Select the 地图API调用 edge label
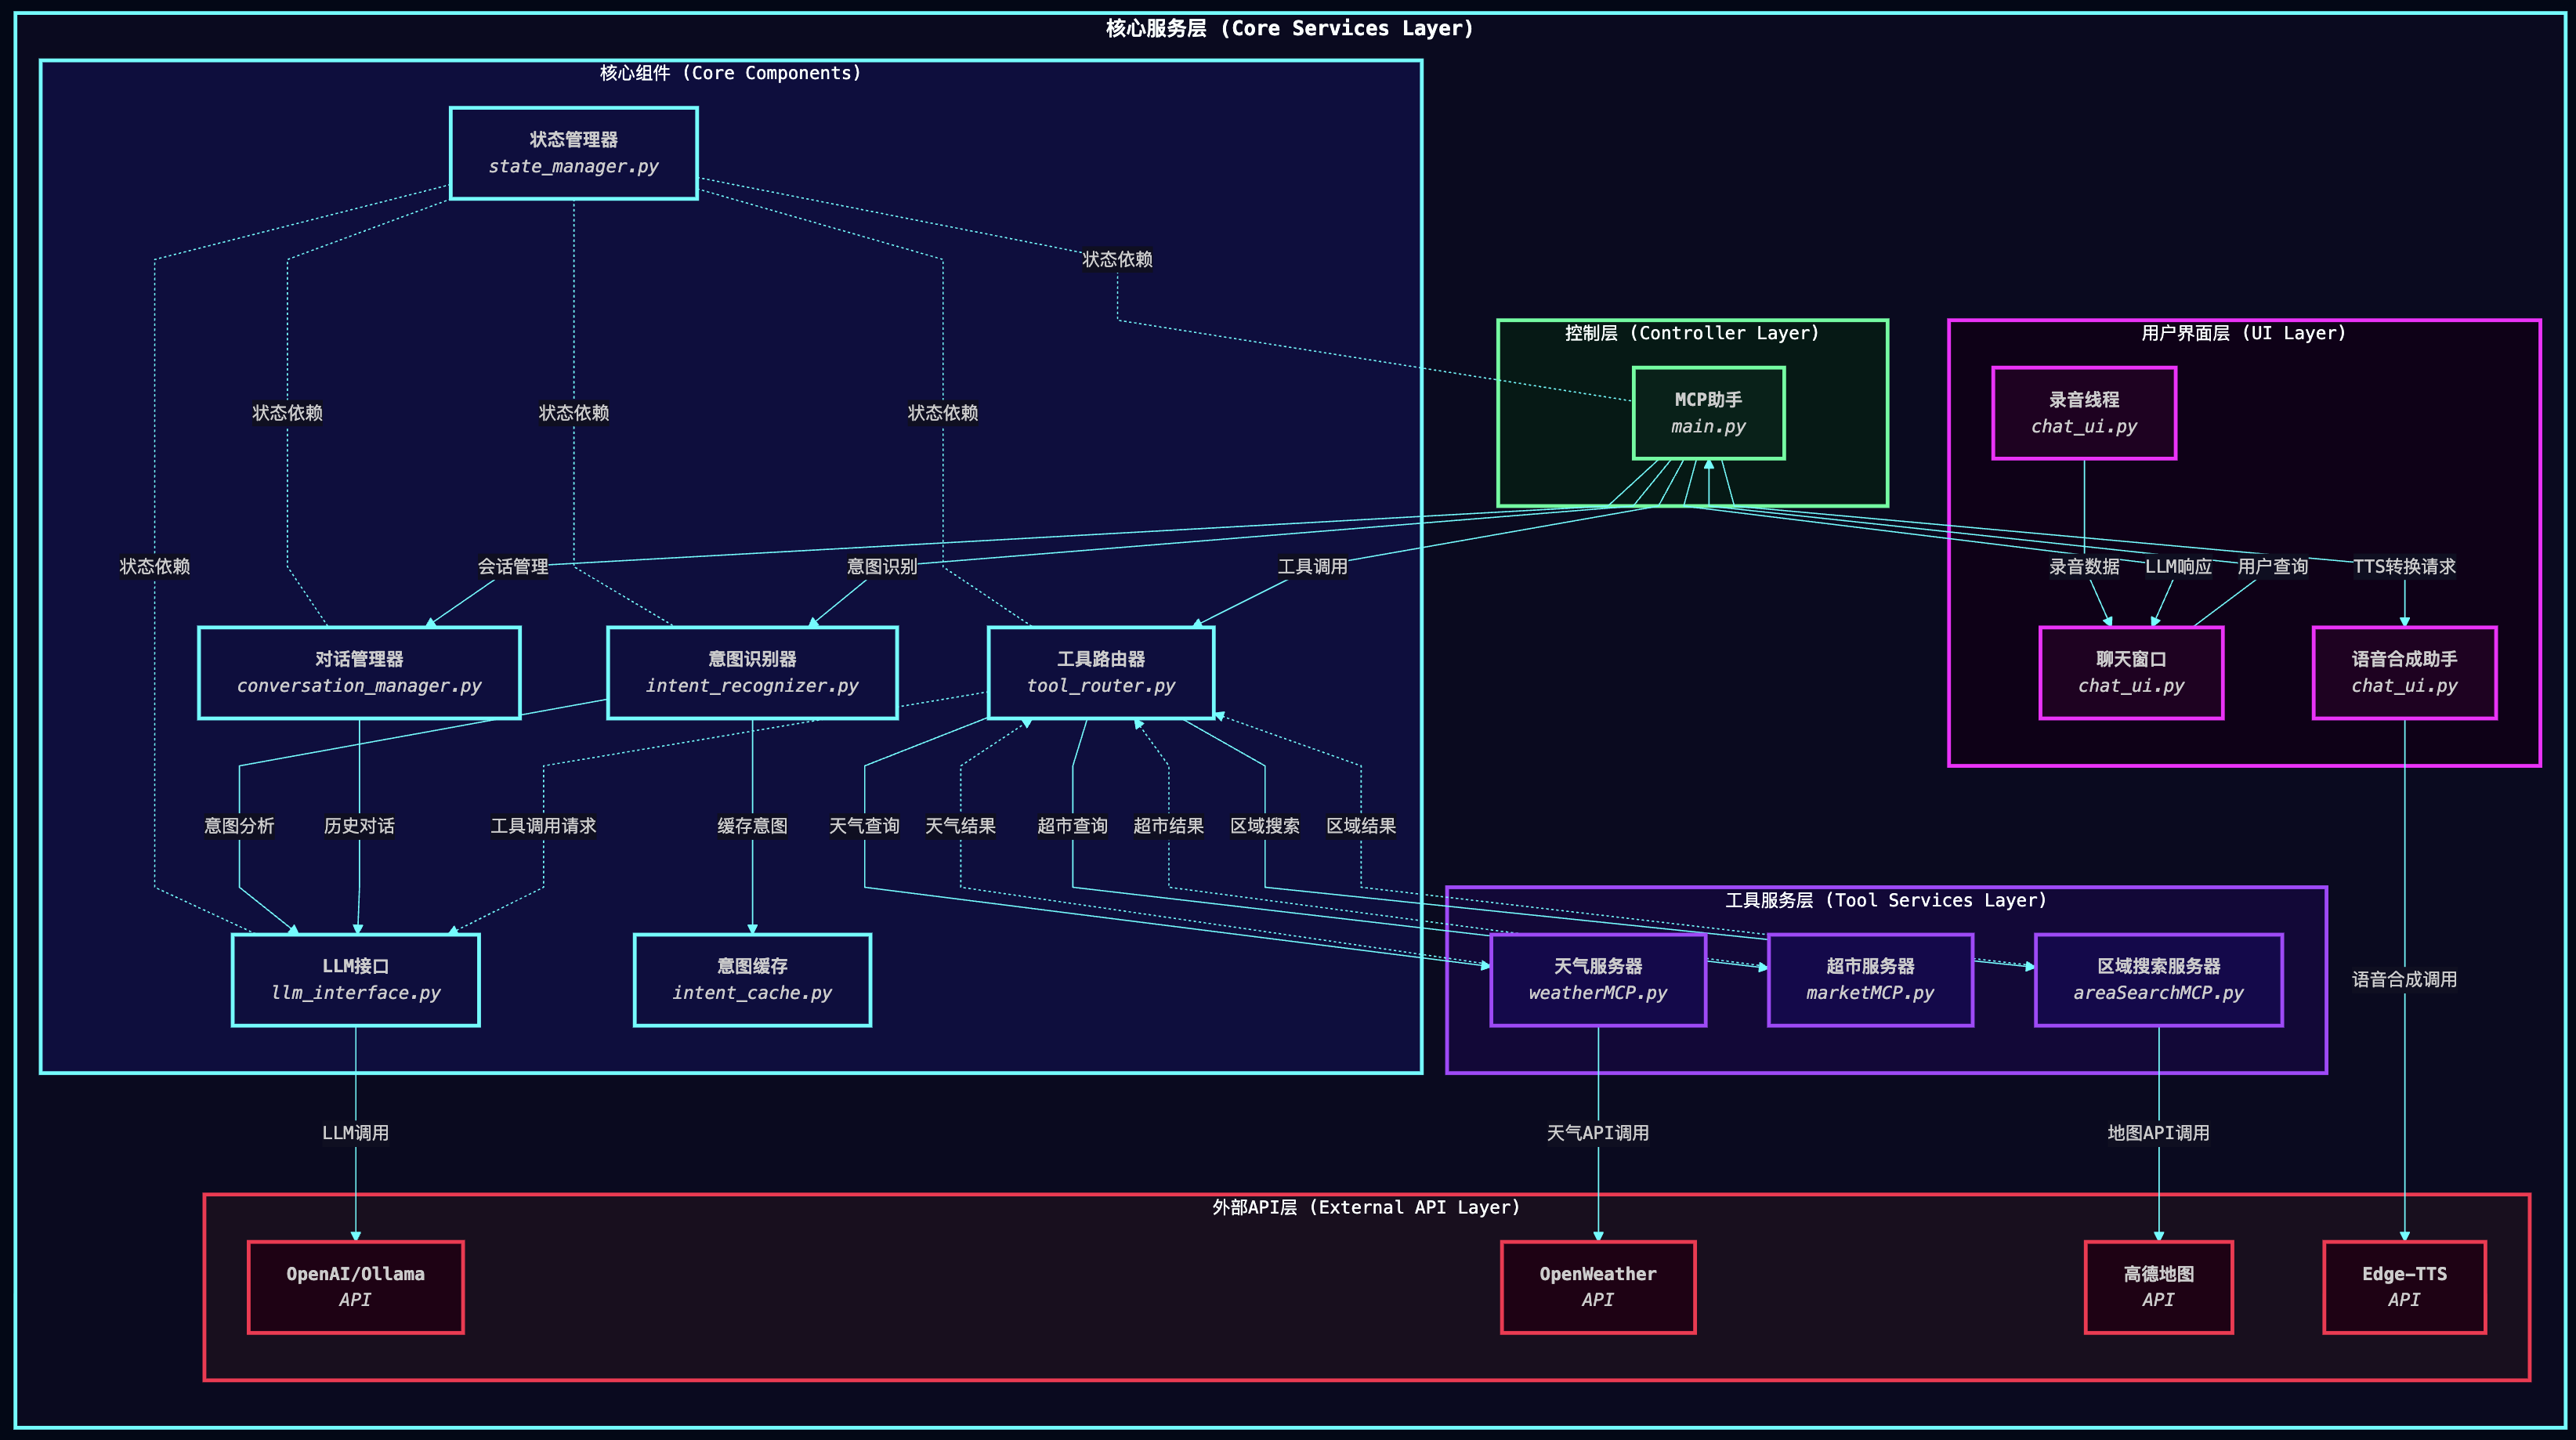2576x1440 pixels. pos(2158,1133)
